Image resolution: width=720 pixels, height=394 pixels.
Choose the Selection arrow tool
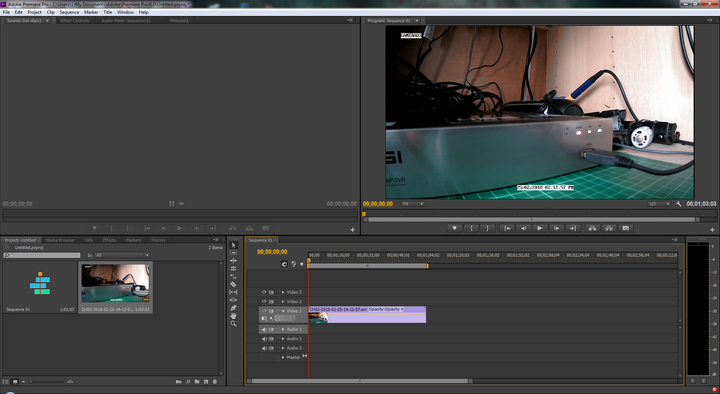pyautogui.click(x=233, y=245)
